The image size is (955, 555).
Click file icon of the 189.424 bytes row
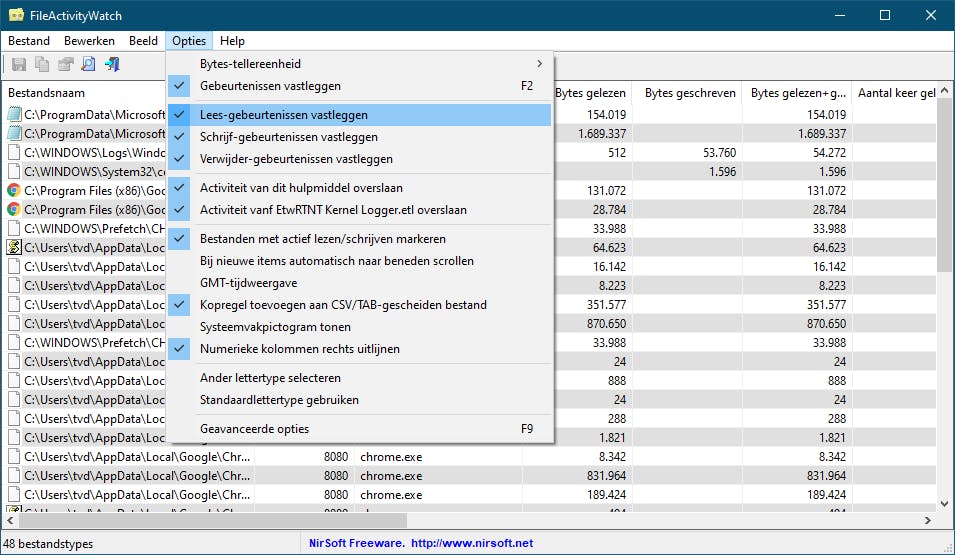tap(13, 495)
